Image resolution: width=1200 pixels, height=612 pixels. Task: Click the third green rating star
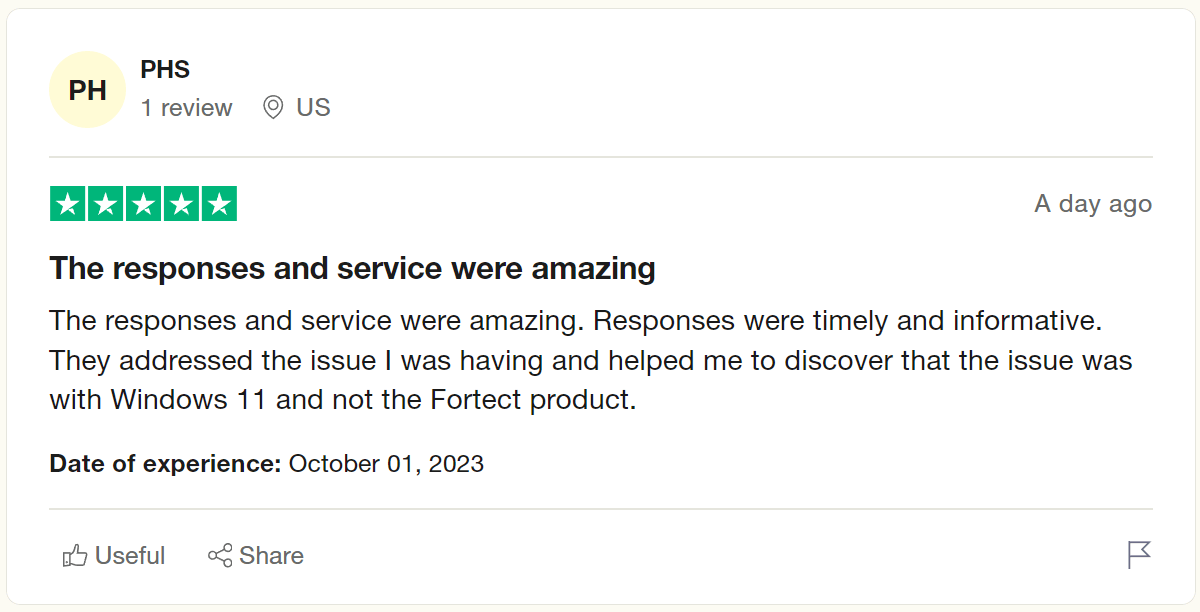coord(143,204)
